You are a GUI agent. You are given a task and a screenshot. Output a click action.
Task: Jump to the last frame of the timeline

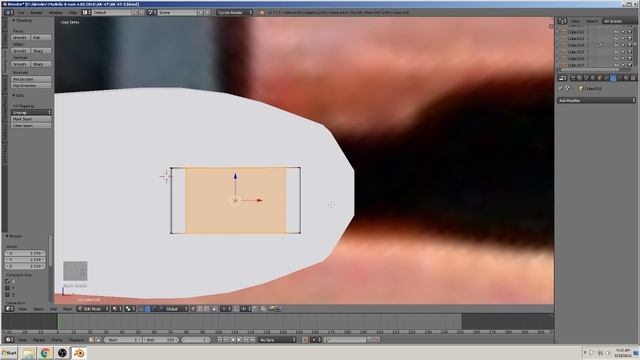click(252, 340)
